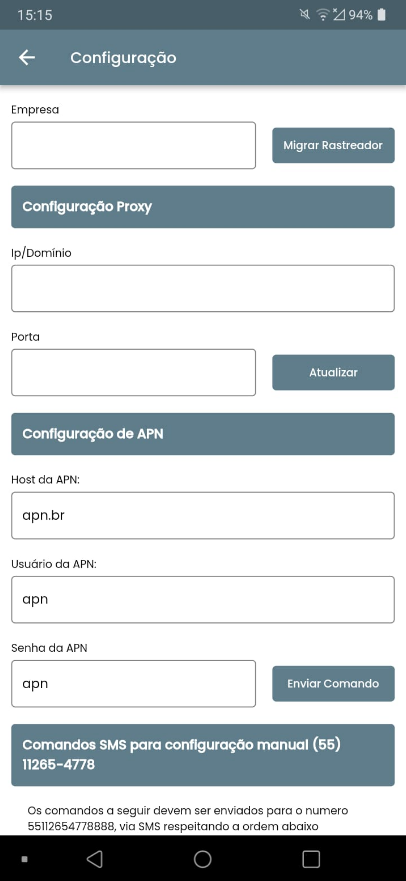Image resolution: width=406 pixels, height=881 pixels.
Task: Tap the Android home circle button
Action: pyautogui.click(x=202, y=859)
